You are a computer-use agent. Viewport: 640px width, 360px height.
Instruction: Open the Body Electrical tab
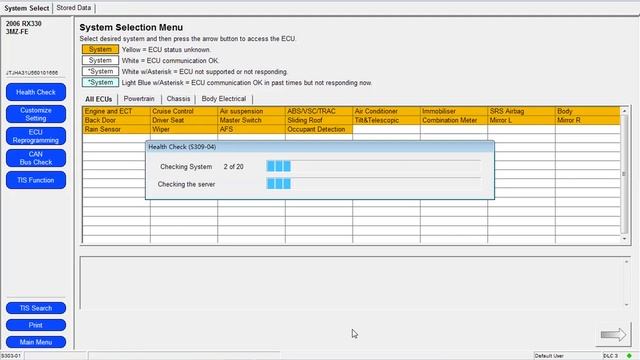coord(224,99)
